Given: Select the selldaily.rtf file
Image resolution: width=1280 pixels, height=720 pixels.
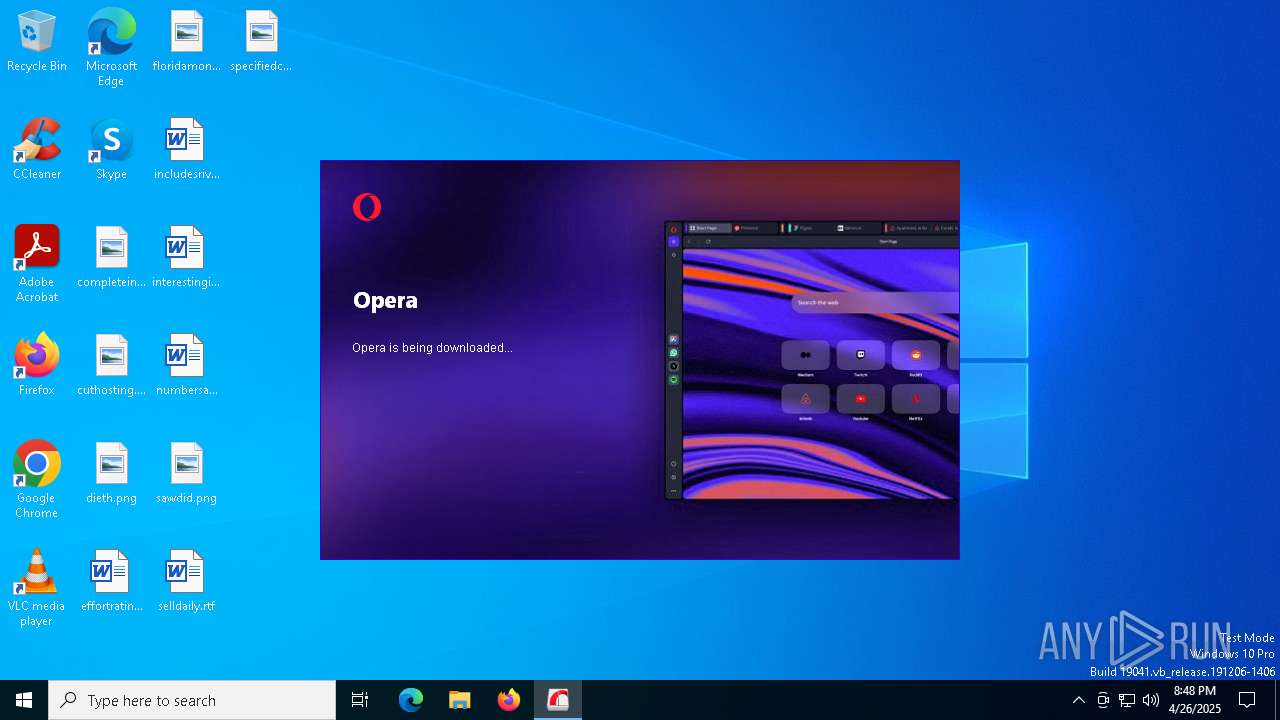Looking at the screenshot, I should click(186, 582).
